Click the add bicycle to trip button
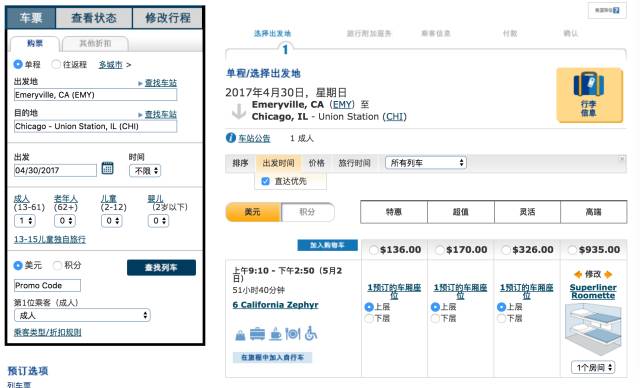 pos(272,357)
